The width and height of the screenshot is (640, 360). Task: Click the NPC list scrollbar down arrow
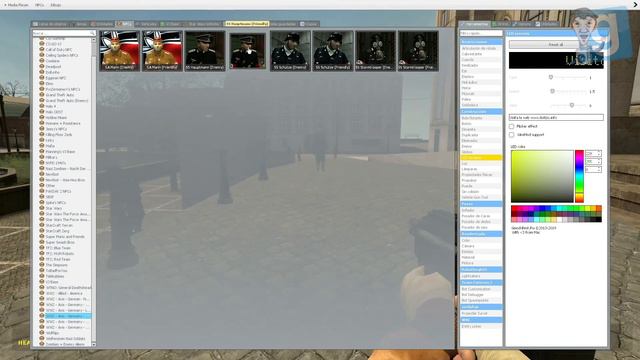(94, 344)
